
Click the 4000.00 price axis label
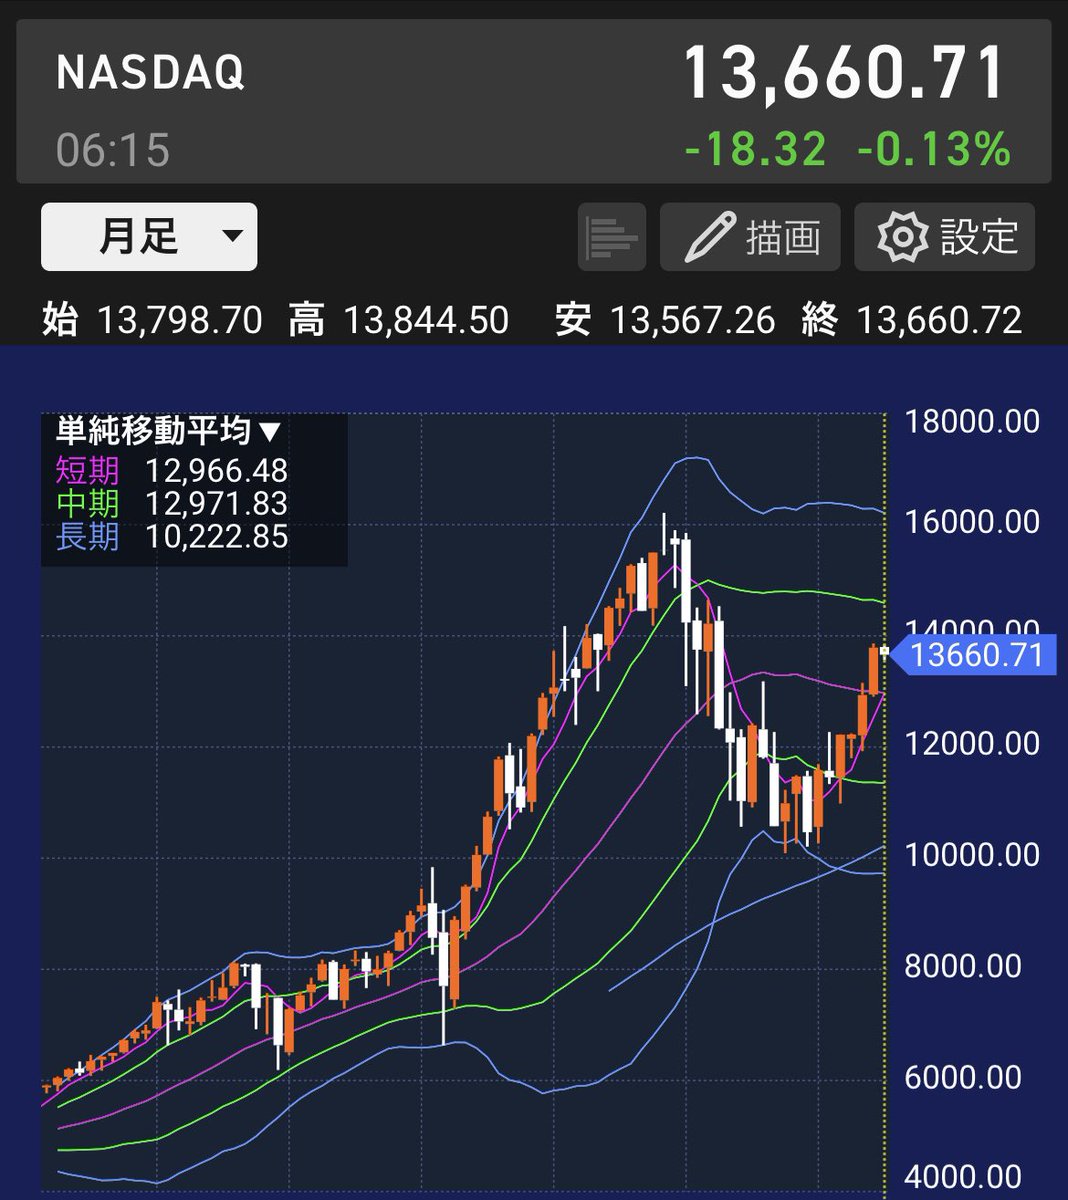pos(964,1177)
